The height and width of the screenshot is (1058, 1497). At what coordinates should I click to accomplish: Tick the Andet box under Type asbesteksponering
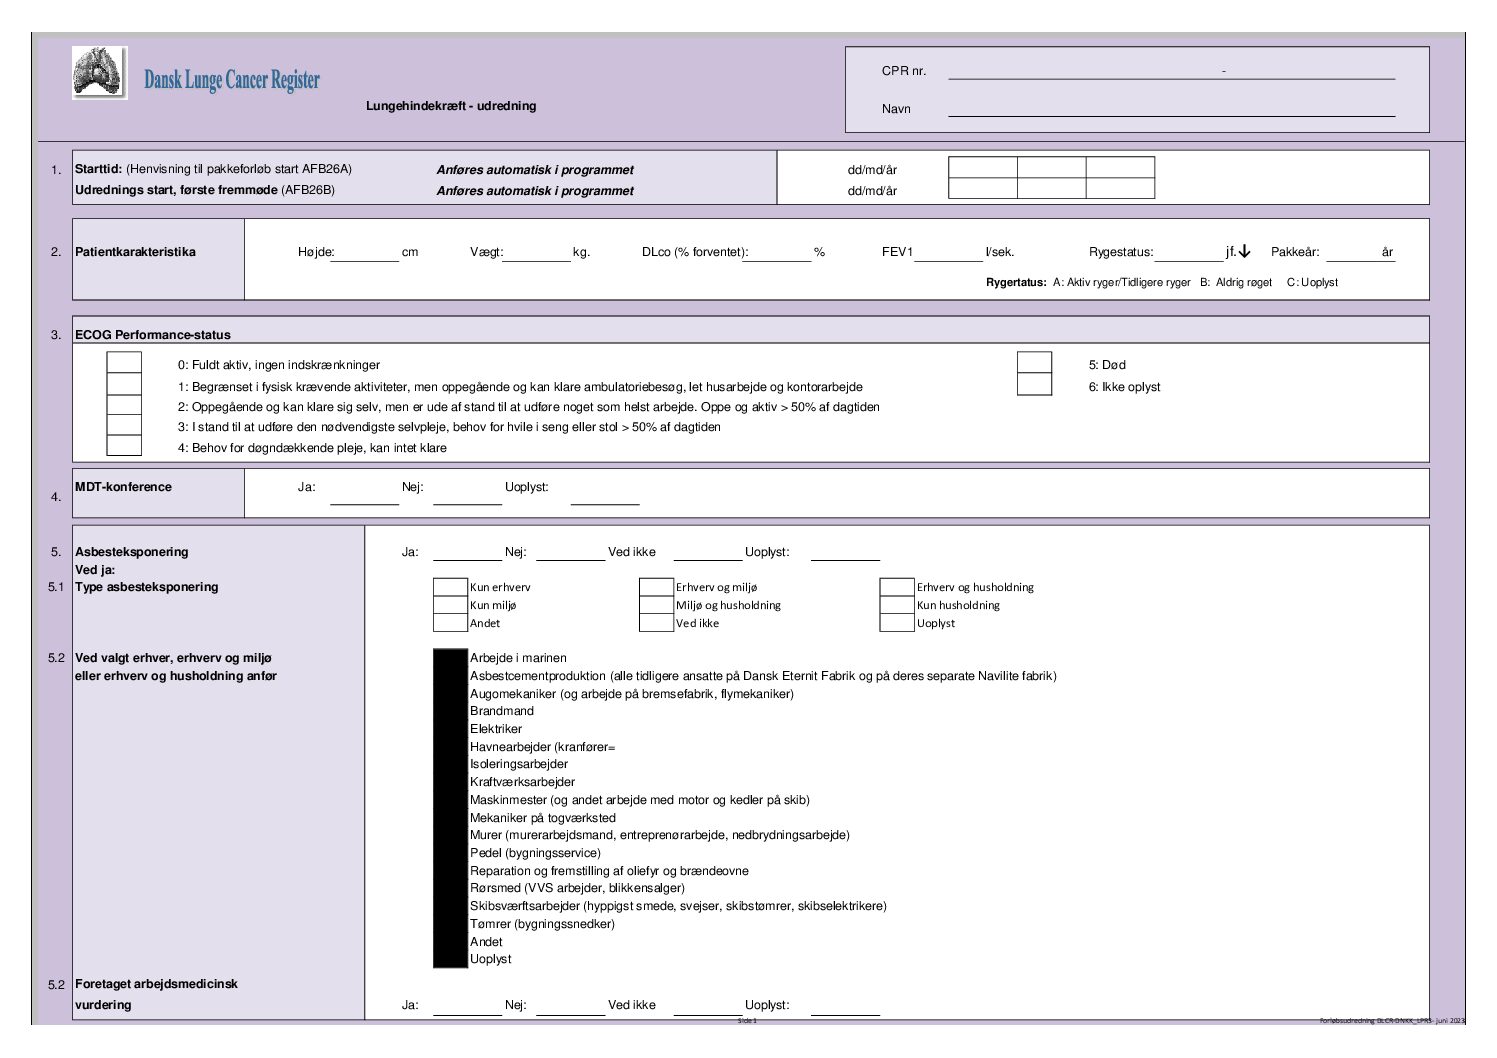[x=450, y=623]
